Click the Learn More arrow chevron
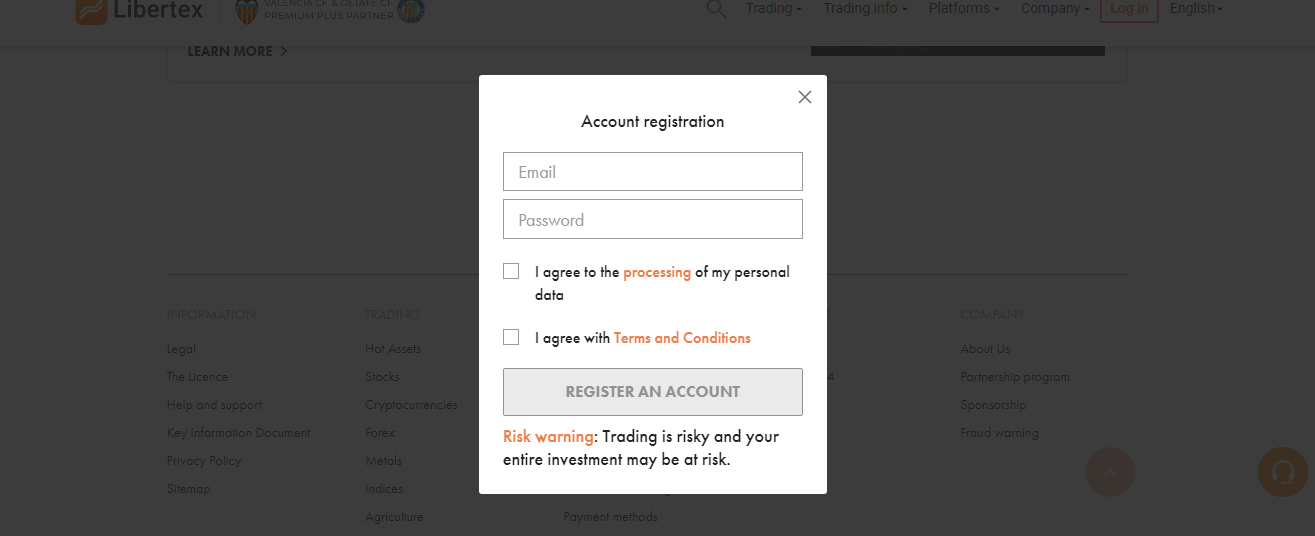The height and width of the screenshot is (536, 1315). point(284,51)
